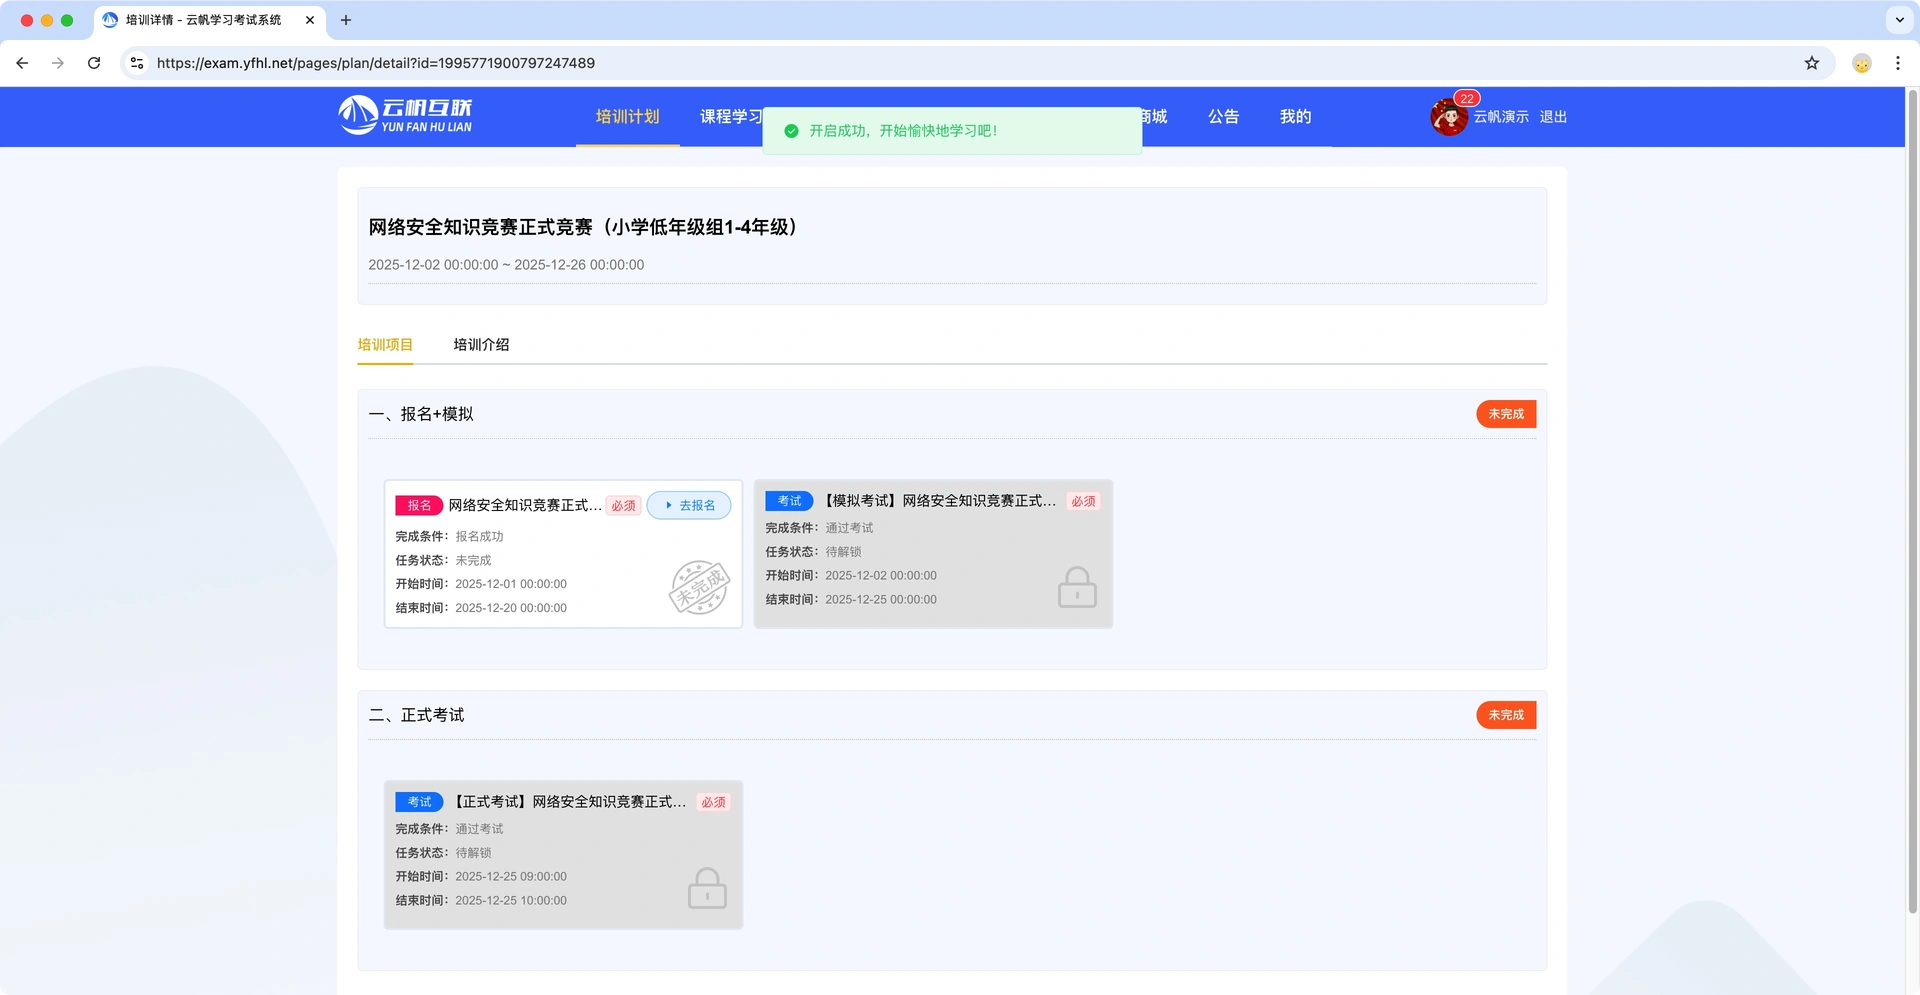
Task: Open 课程学习 nav menu
Action: point(731,117)
